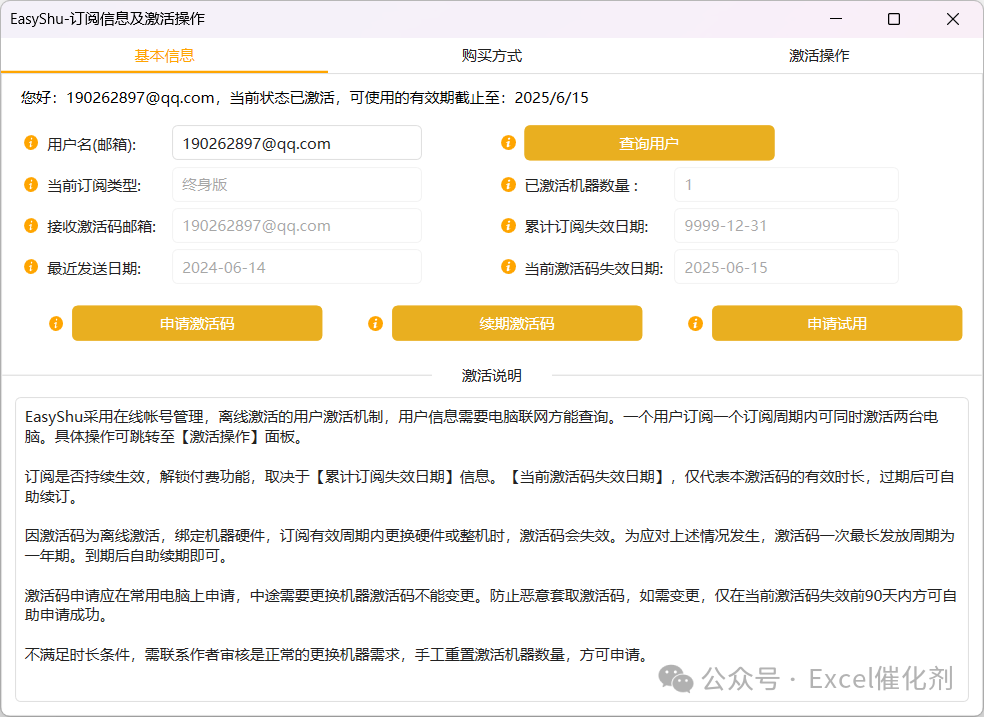Click info icon left of 申请激活码 button
The width and height of the screenshot is (984, 717).
pyautogui.click(x=56, y=323)
